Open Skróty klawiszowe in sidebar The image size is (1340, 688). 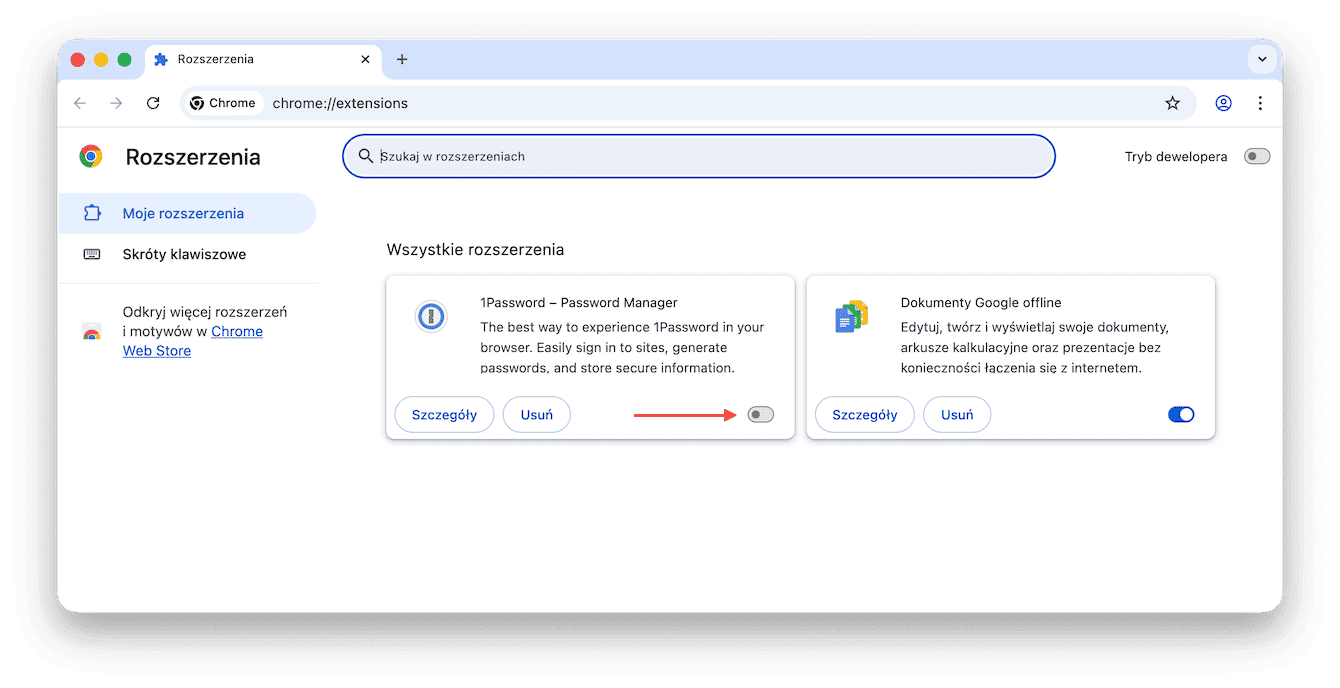coord(187,254)
